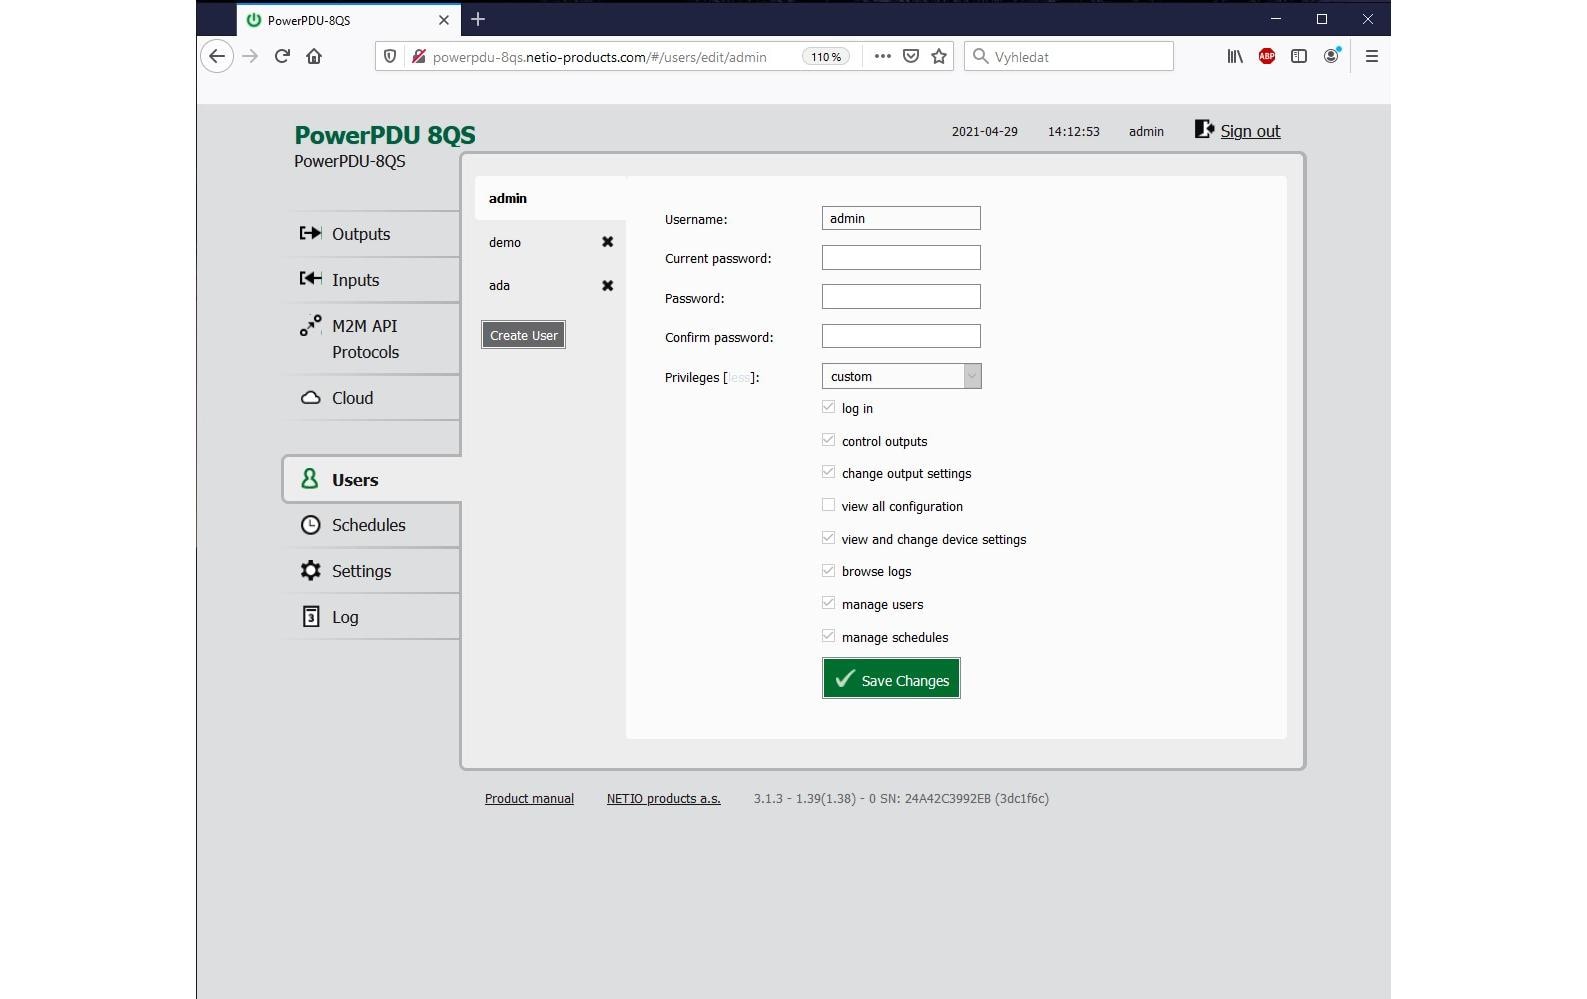This screenshot has width=1587, height=999.
Task: Open a new browser tab
Action: click(478, 19)
